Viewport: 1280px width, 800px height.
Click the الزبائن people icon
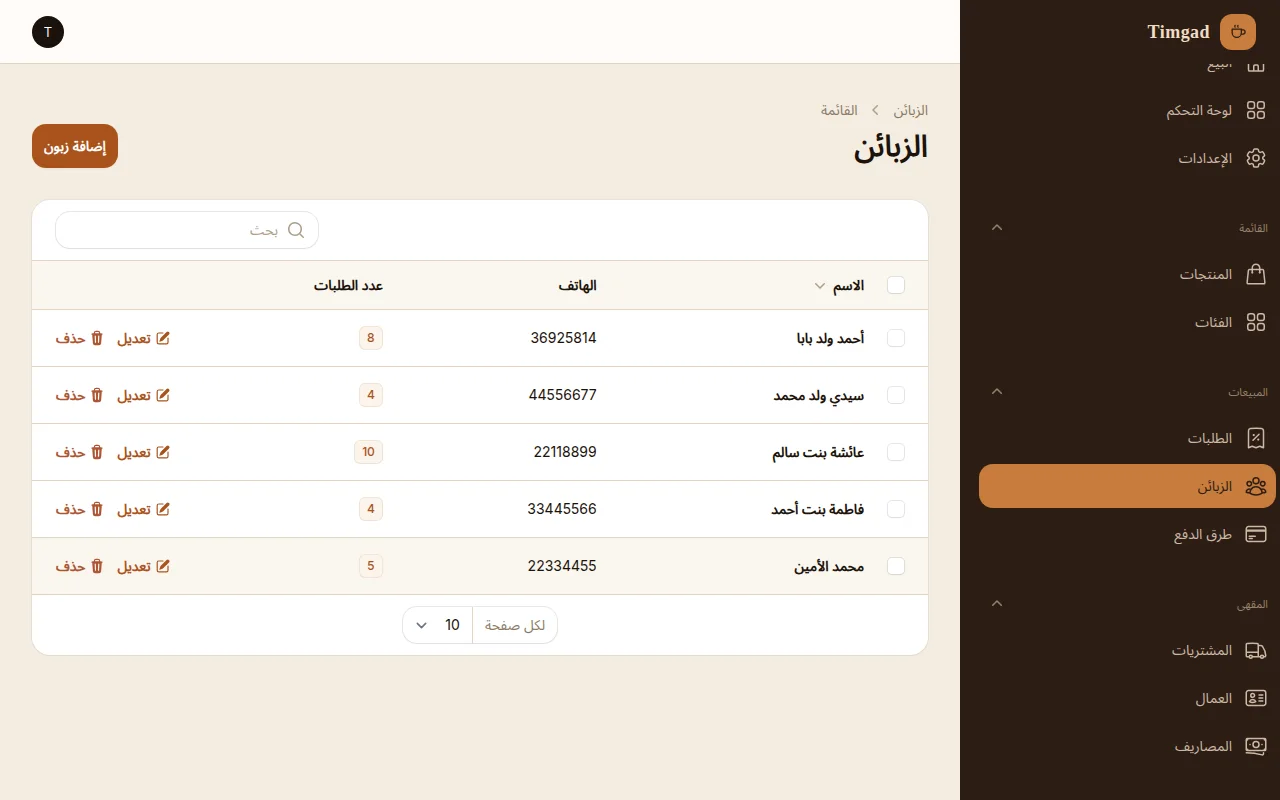pos(1256,486)
